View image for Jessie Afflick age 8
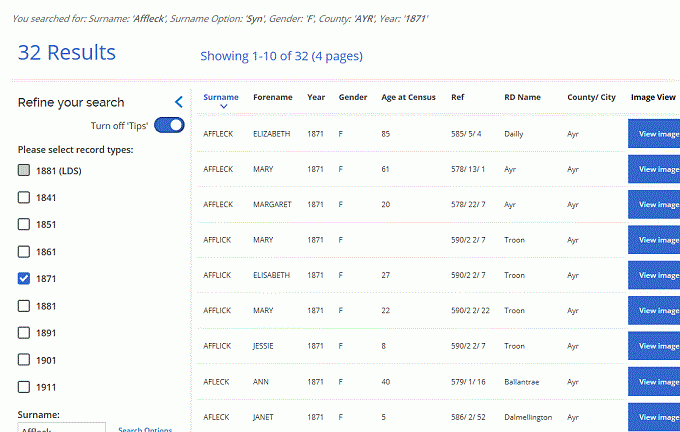This screenshot has height=432, width=680. coord(654,346)
